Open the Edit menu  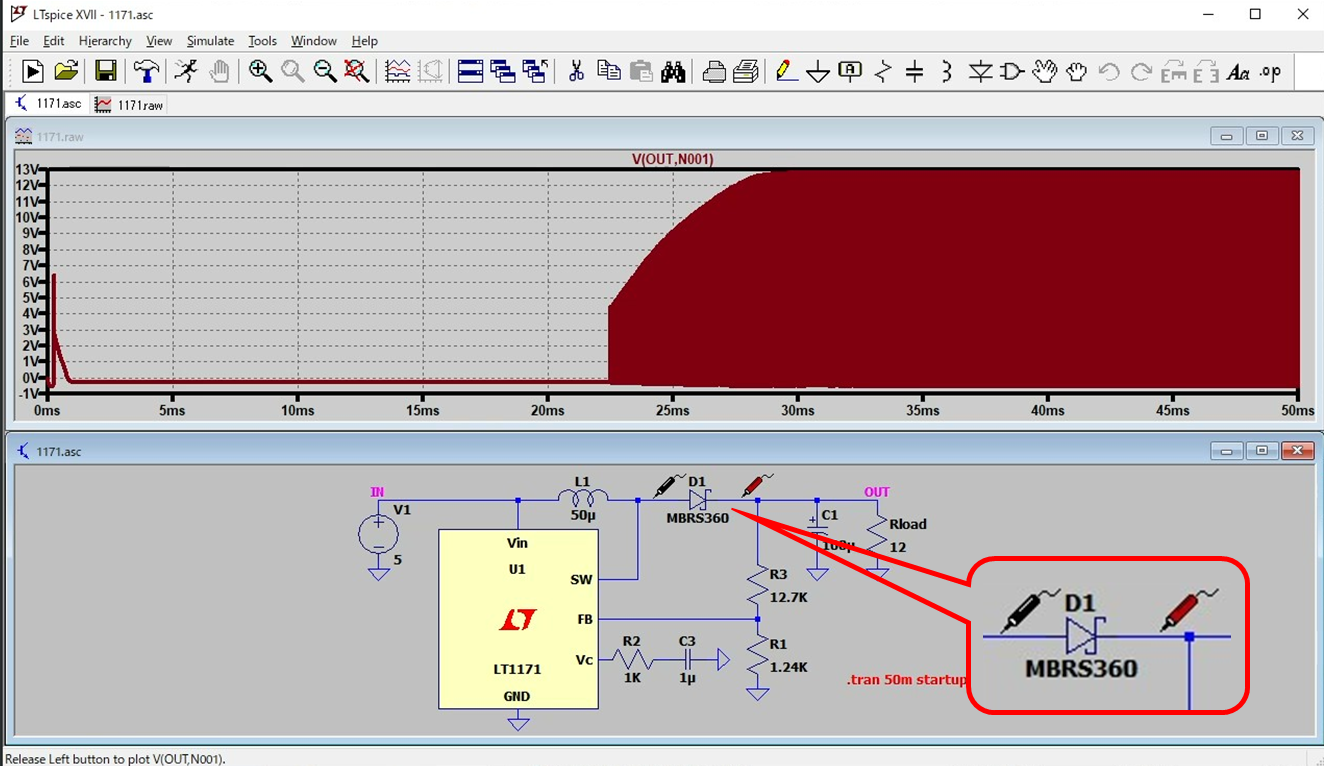(x=53, y=41)
